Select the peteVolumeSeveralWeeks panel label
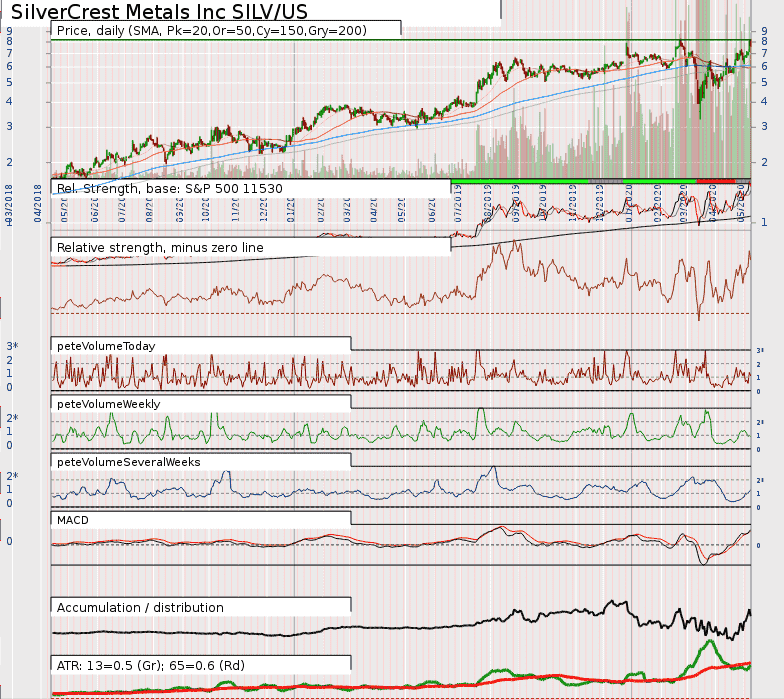The height and width of the screenshot is (699, 784). (128, 462)
